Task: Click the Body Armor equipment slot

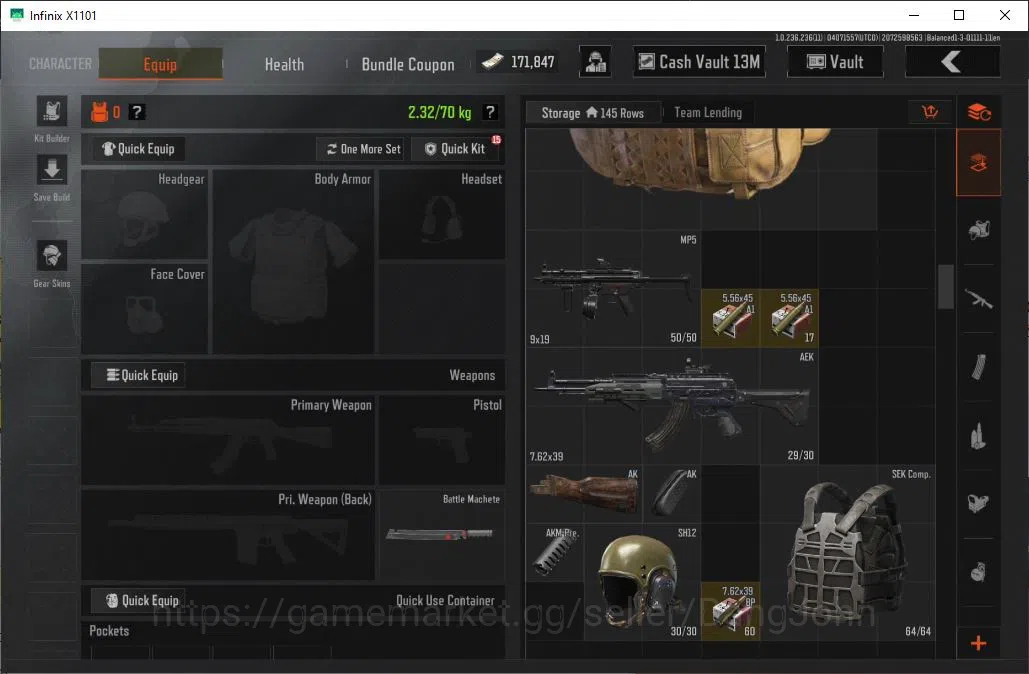Action: pyautogui.click(x=293, y=261)
